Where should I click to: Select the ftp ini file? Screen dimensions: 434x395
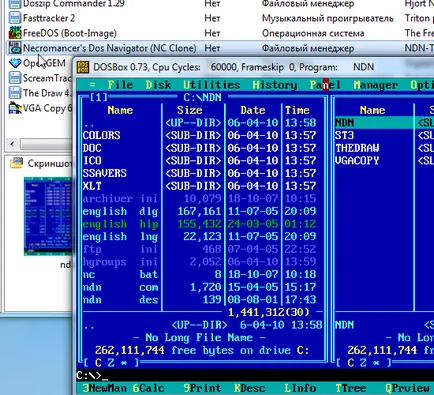coord(199,249)
